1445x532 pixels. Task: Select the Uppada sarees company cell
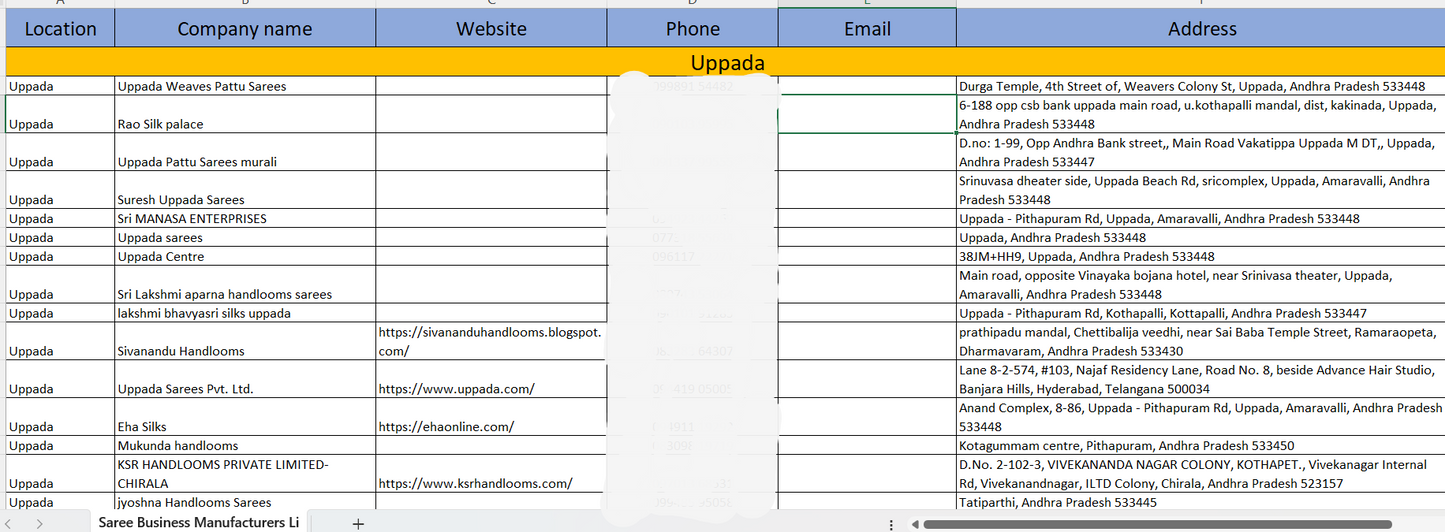(x=245, y=238)
